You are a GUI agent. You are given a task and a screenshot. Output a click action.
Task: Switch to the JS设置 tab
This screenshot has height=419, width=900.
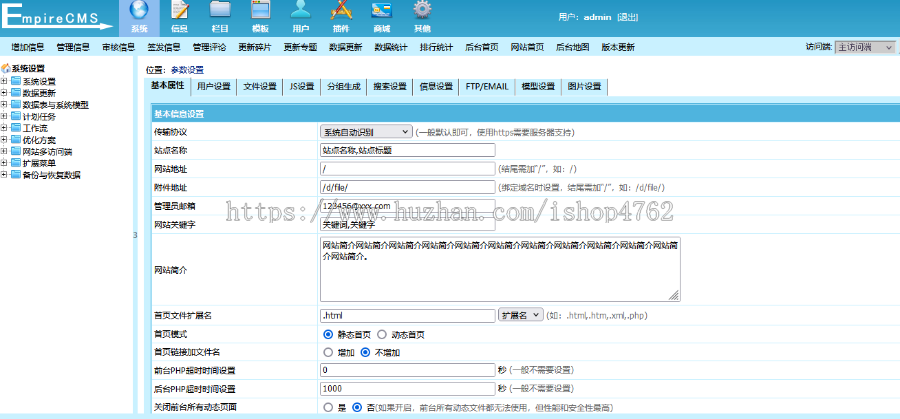tap(302, 87)
